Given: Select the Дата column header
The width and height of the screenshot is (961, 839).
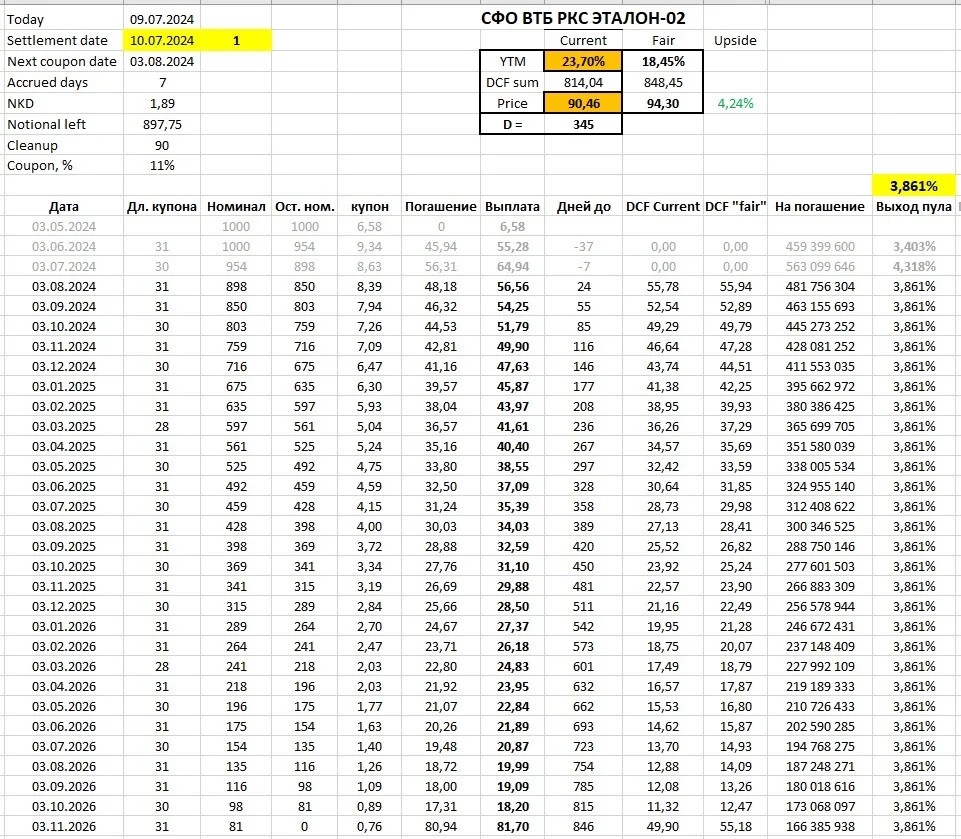Looking at the screenshot, I should 64,207.
